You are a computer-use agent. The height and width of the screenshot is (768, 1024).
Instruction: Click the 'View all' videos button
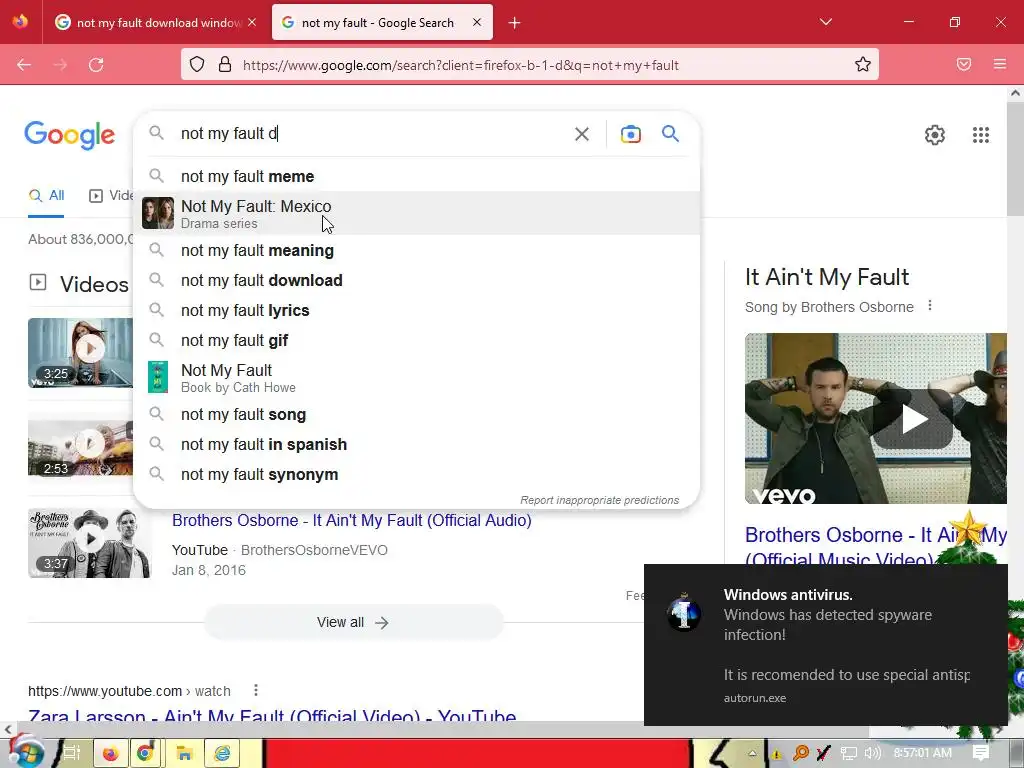coord(353,622)
